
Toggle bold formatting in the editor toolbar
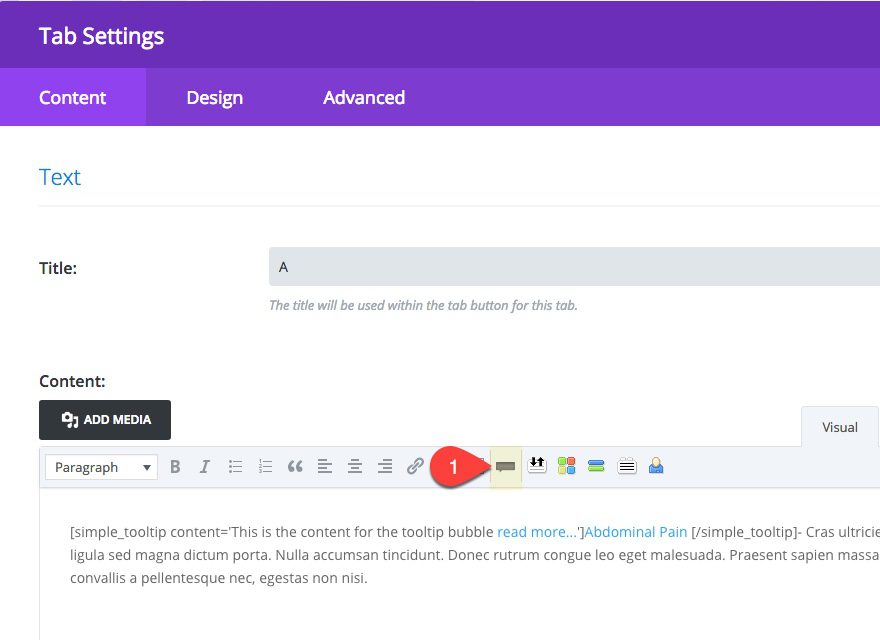pyautogui.click(x=175, y=466)
